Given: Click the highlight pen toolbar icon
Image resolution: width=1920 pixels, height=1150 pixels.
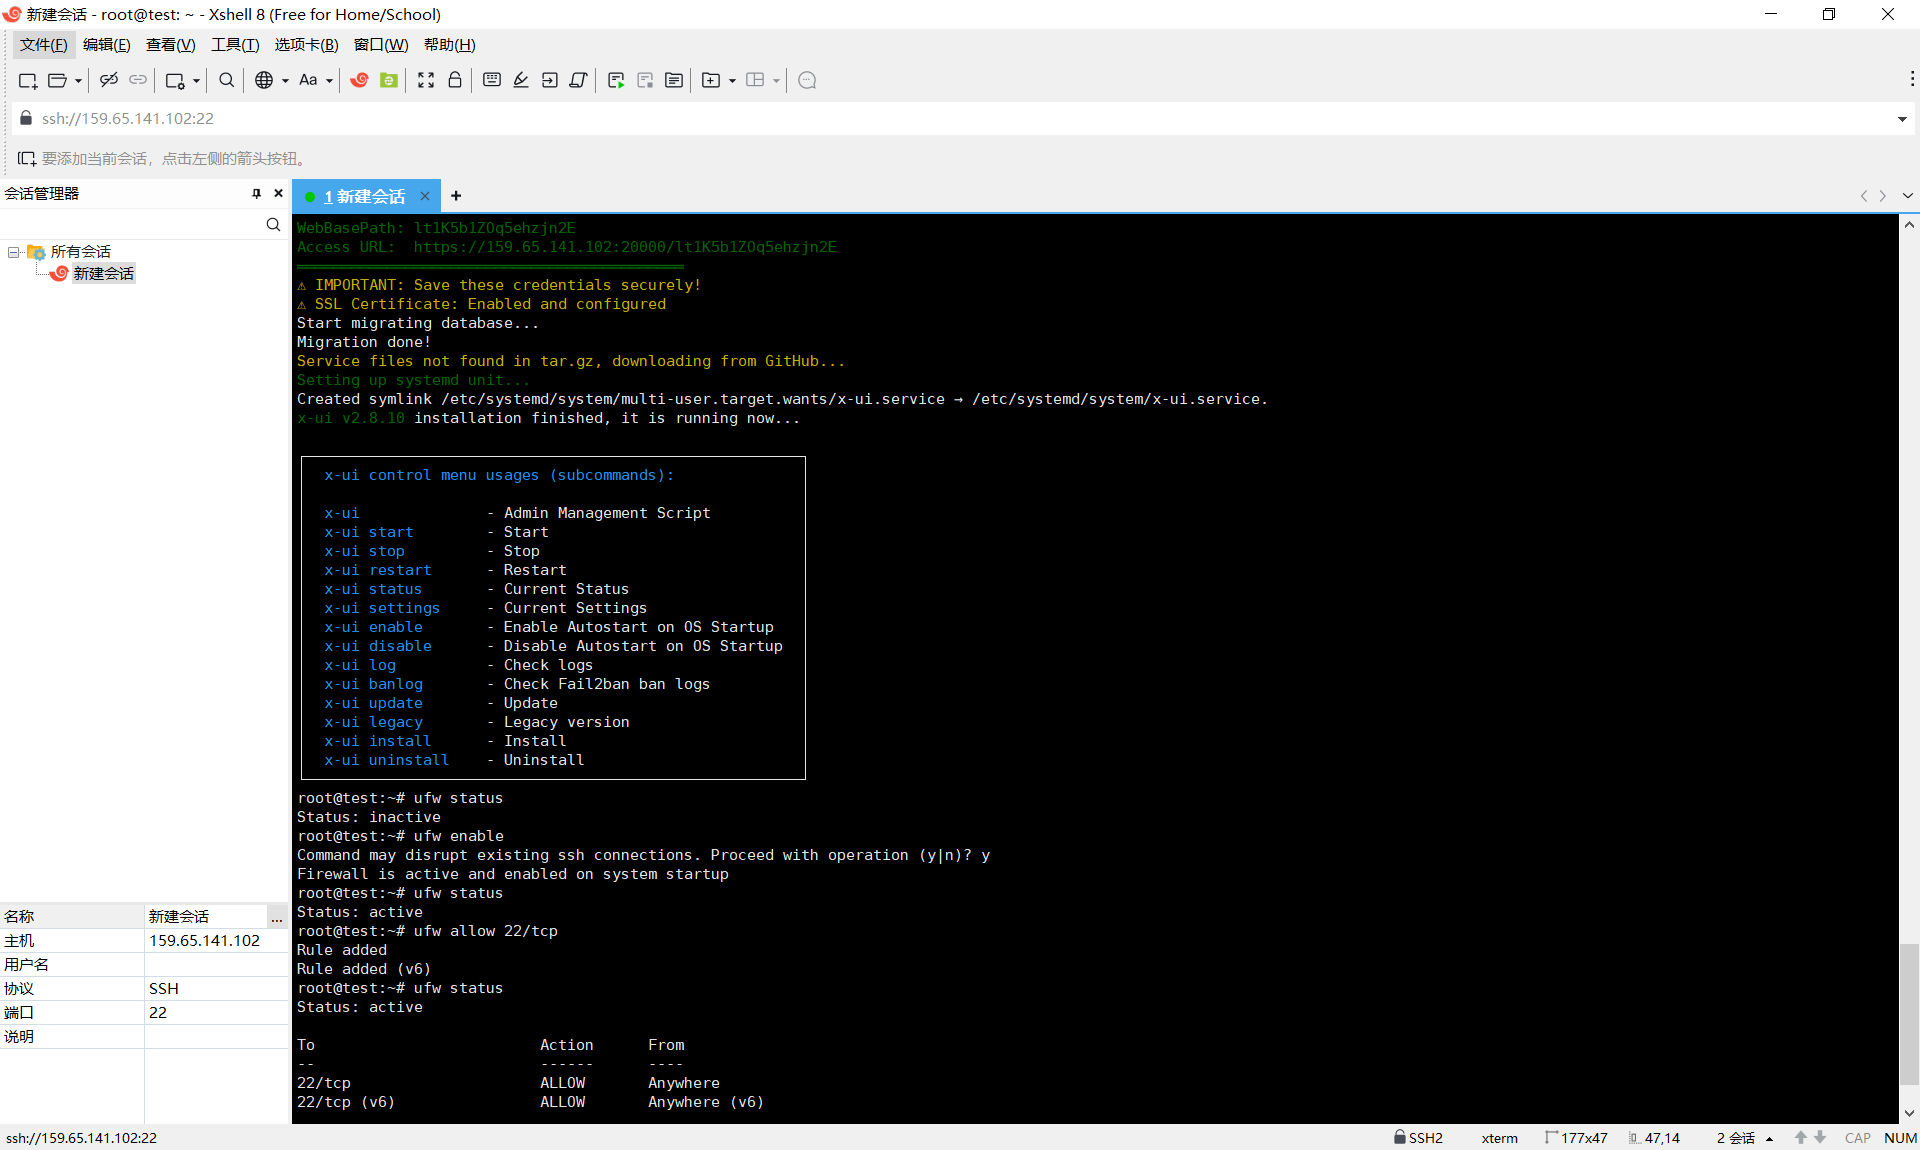Looking at the screenshot, I should point(521,80).
